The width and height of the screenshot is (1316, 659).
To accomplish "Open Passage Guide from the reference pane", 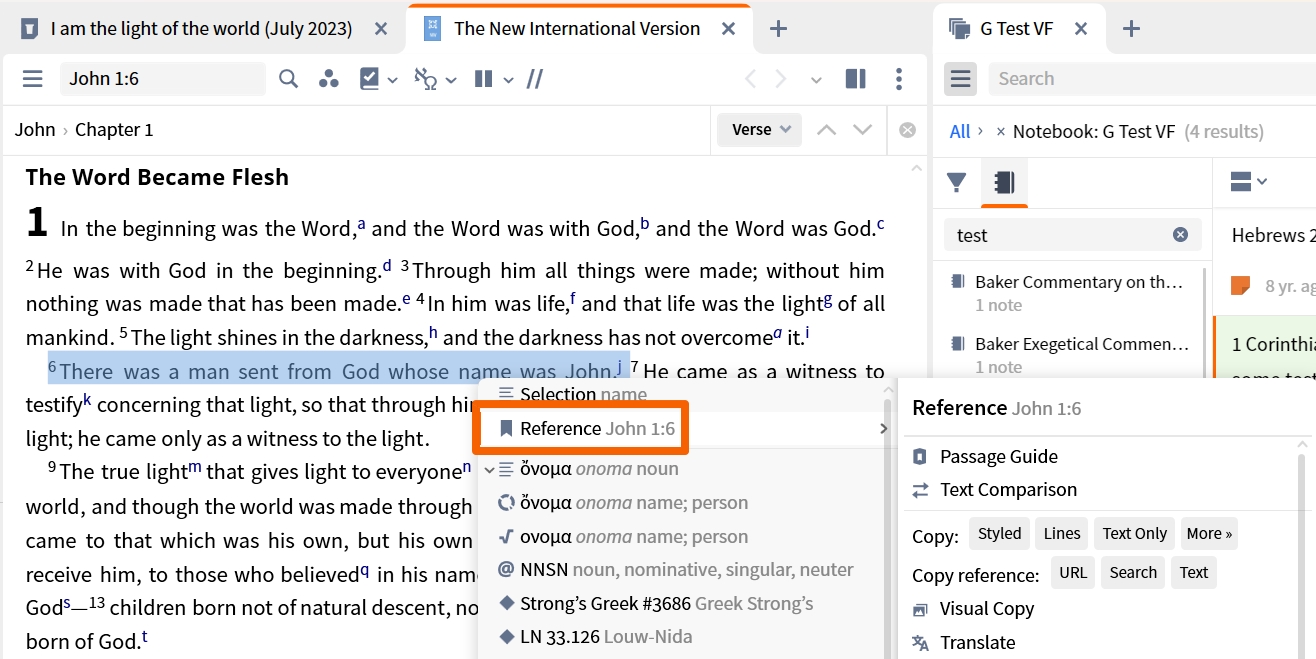I will tap(998, 457).
